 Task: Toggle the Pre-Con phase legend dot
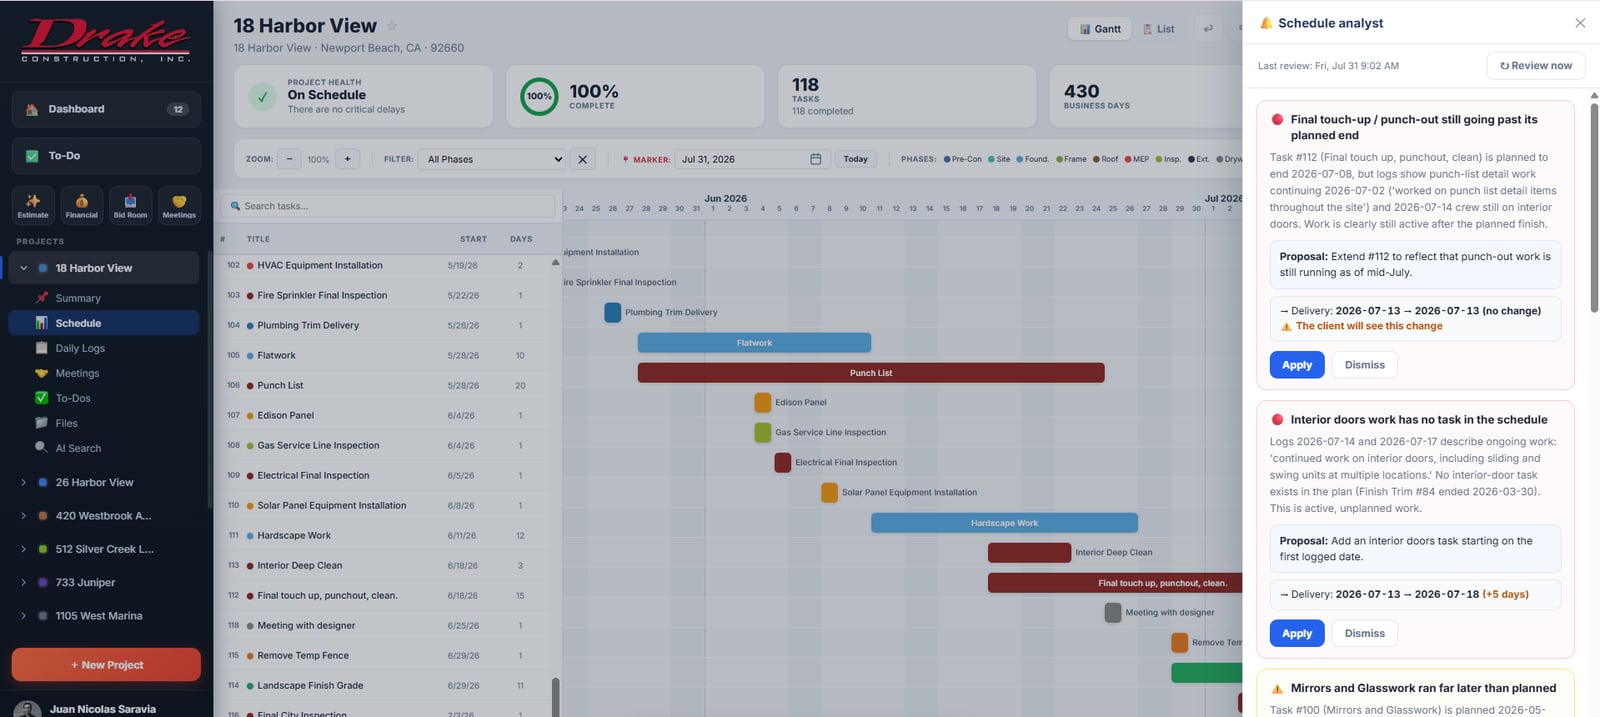pyautogui.click(x=947, y=159)
